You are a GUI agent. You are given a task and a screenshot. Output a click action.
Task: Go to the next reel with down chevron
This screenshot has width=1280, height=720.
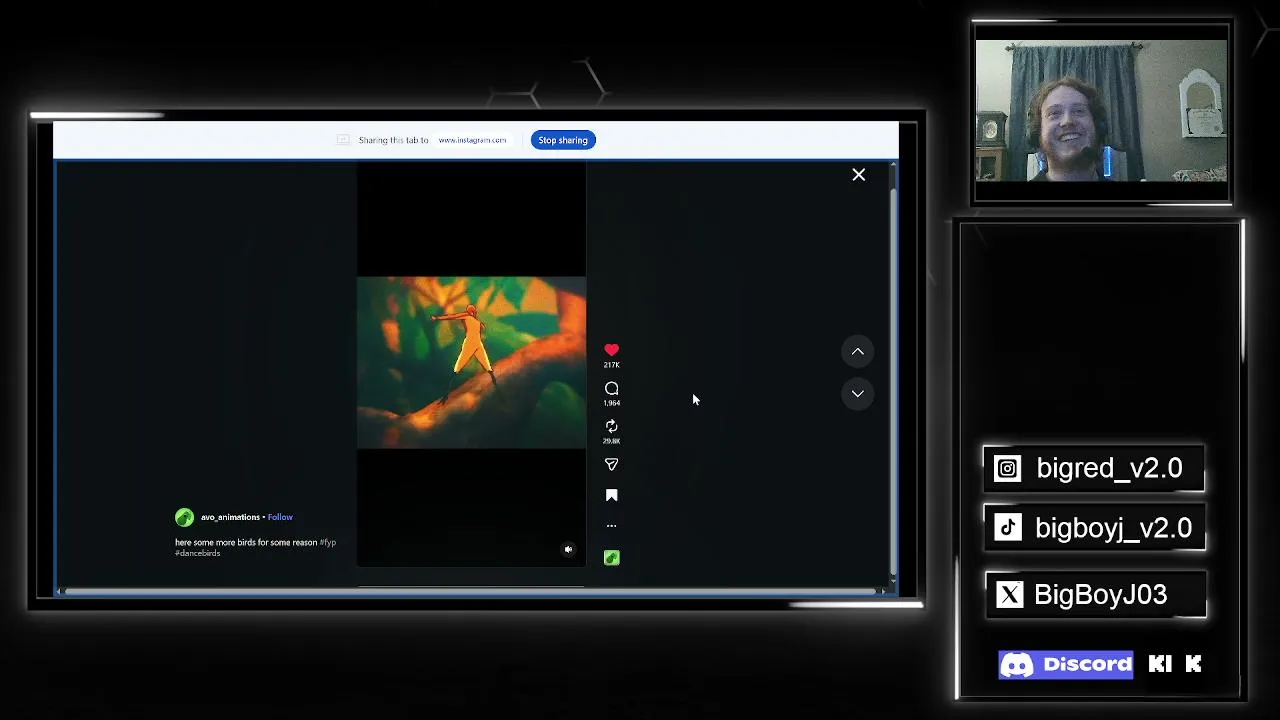click(x=857, y=393)
